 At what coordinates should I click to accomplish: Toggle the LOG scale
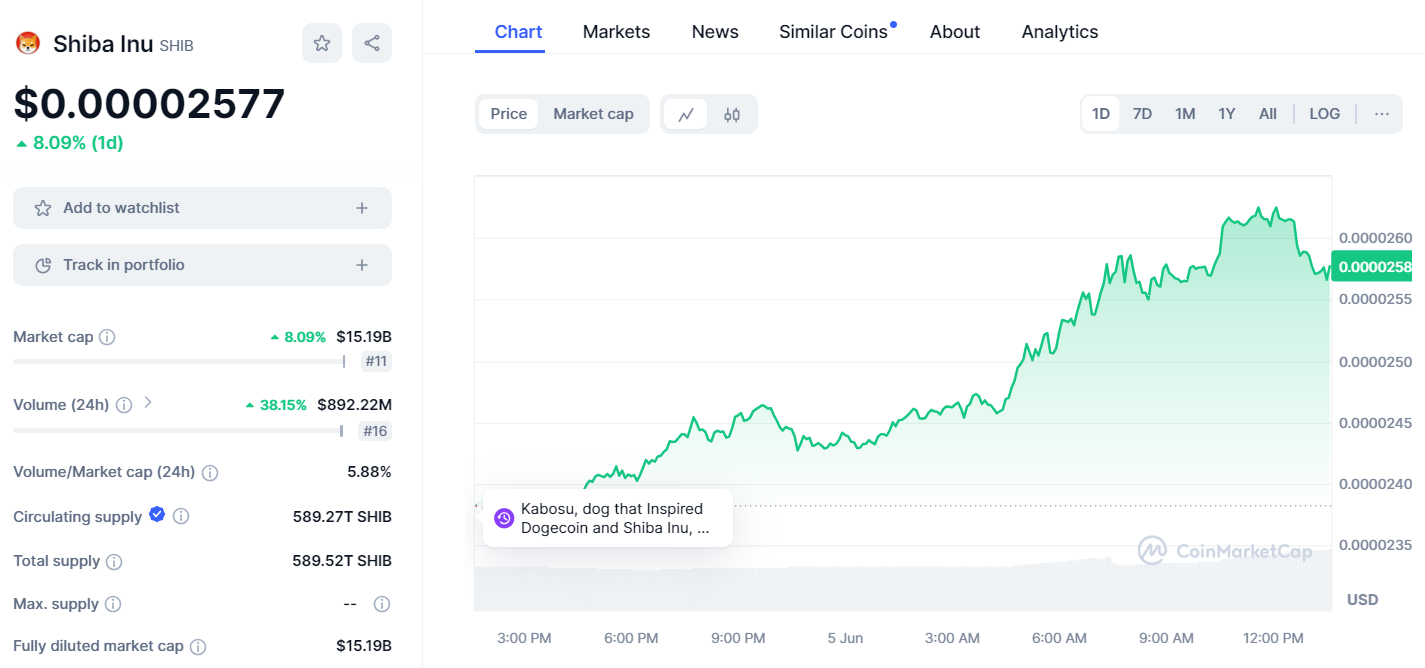pos(1325,114)
